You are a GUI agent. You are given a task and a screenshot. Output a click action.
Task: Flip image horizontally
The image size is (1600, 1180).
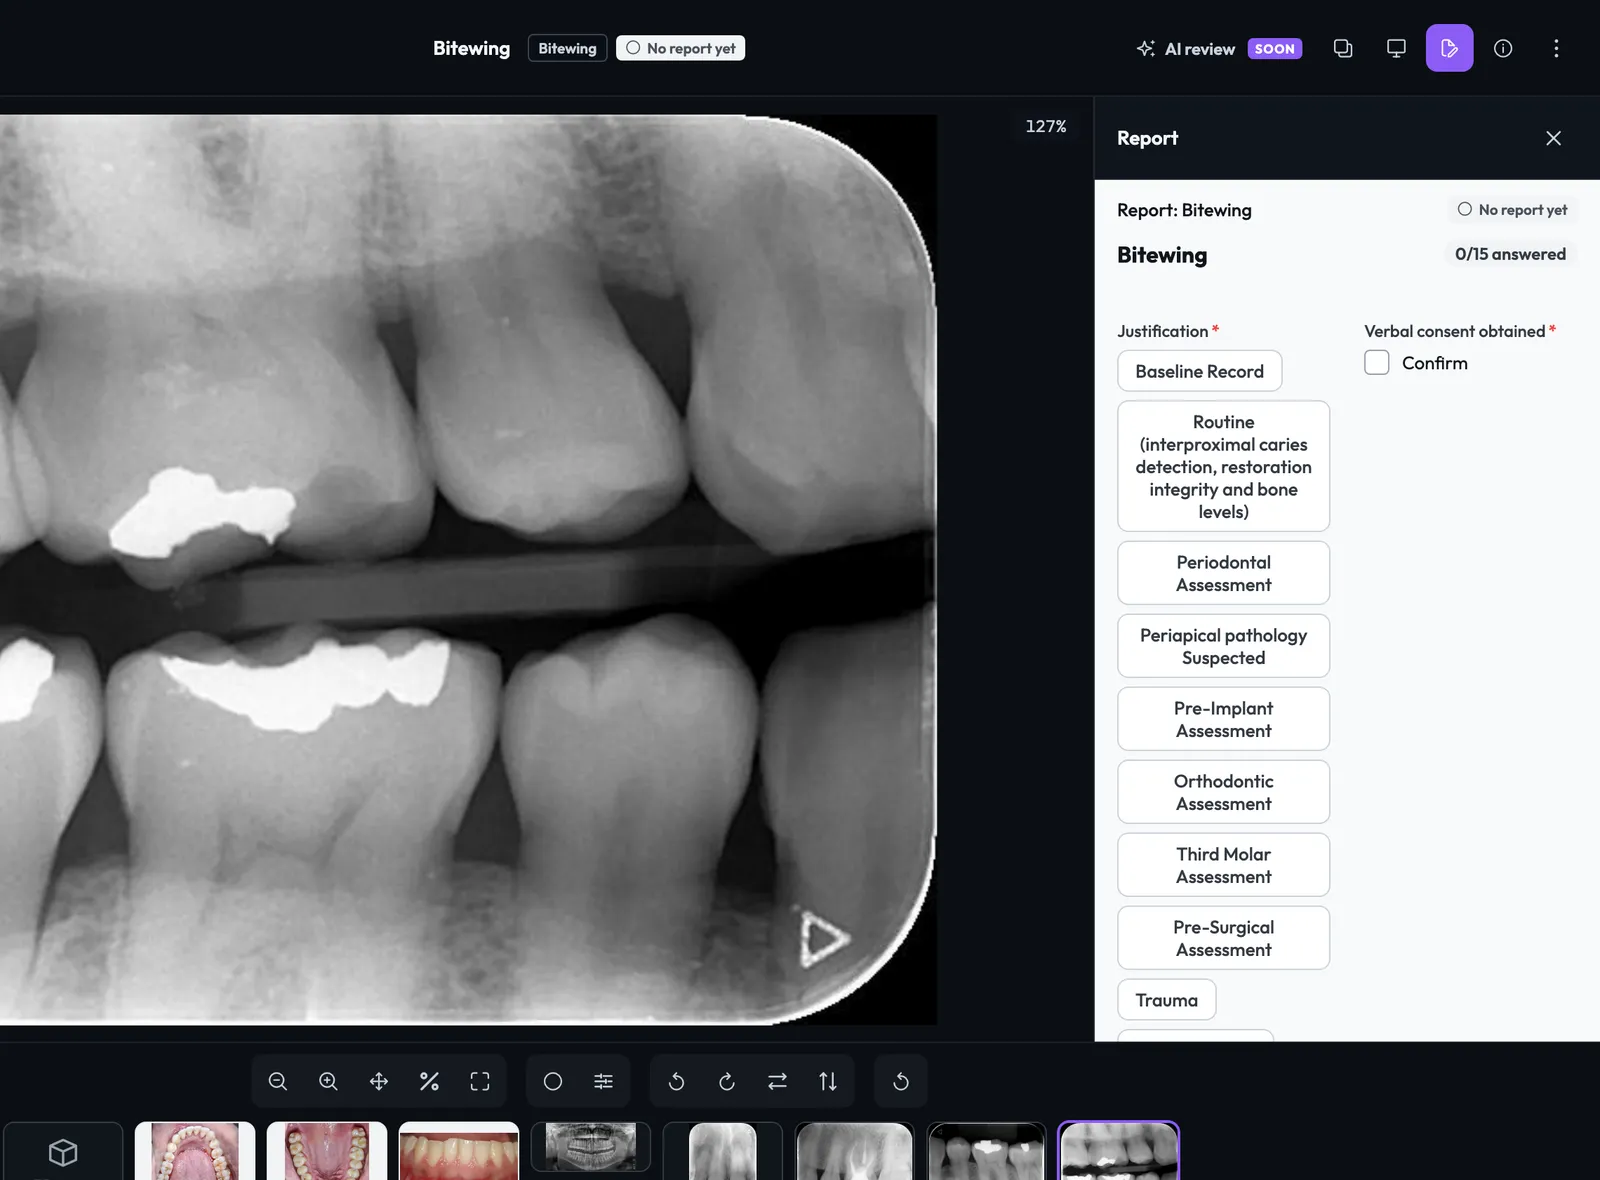[777, 1081]
